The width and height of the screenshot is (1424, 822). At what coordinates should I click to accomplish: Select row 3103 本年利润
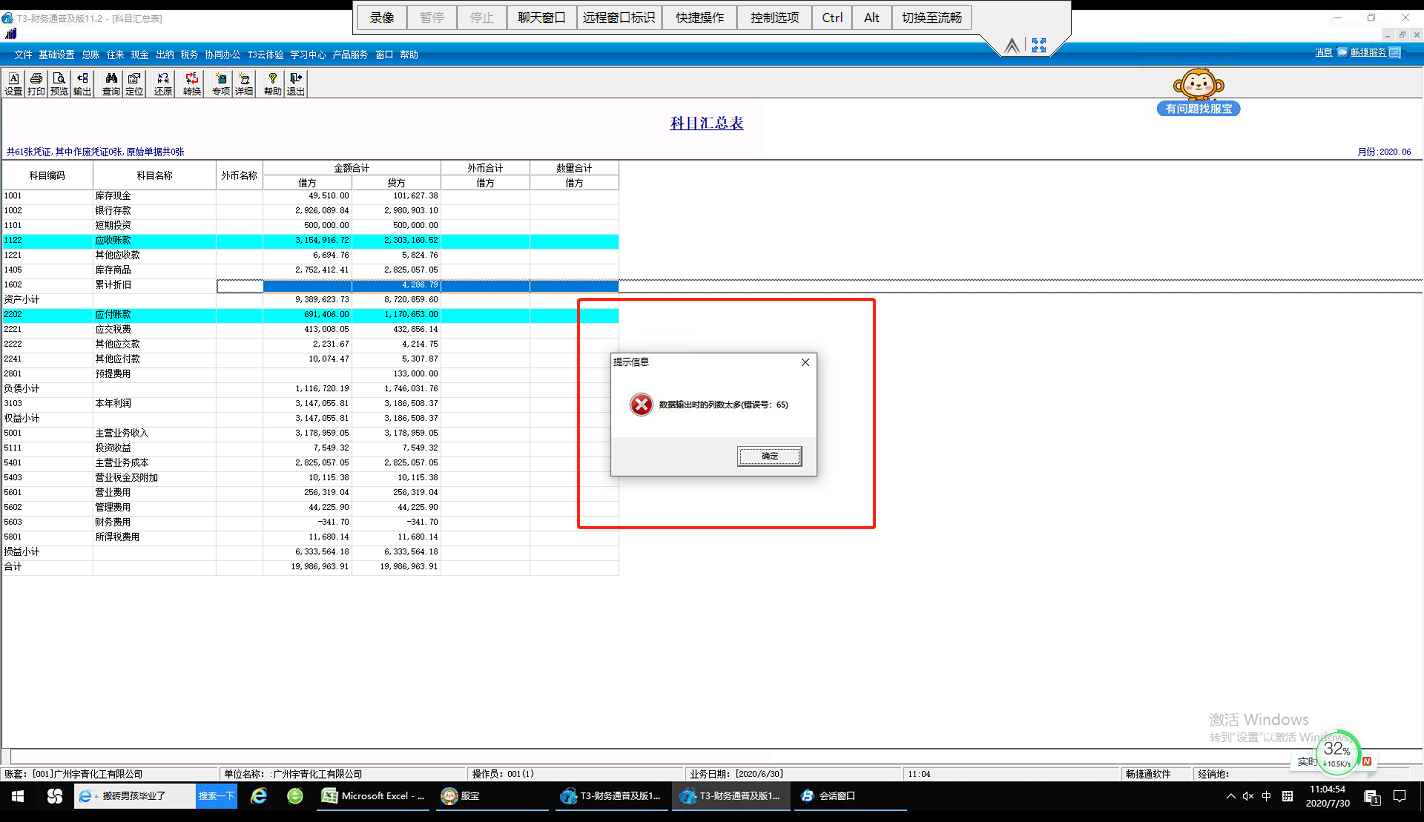(310, 403)
